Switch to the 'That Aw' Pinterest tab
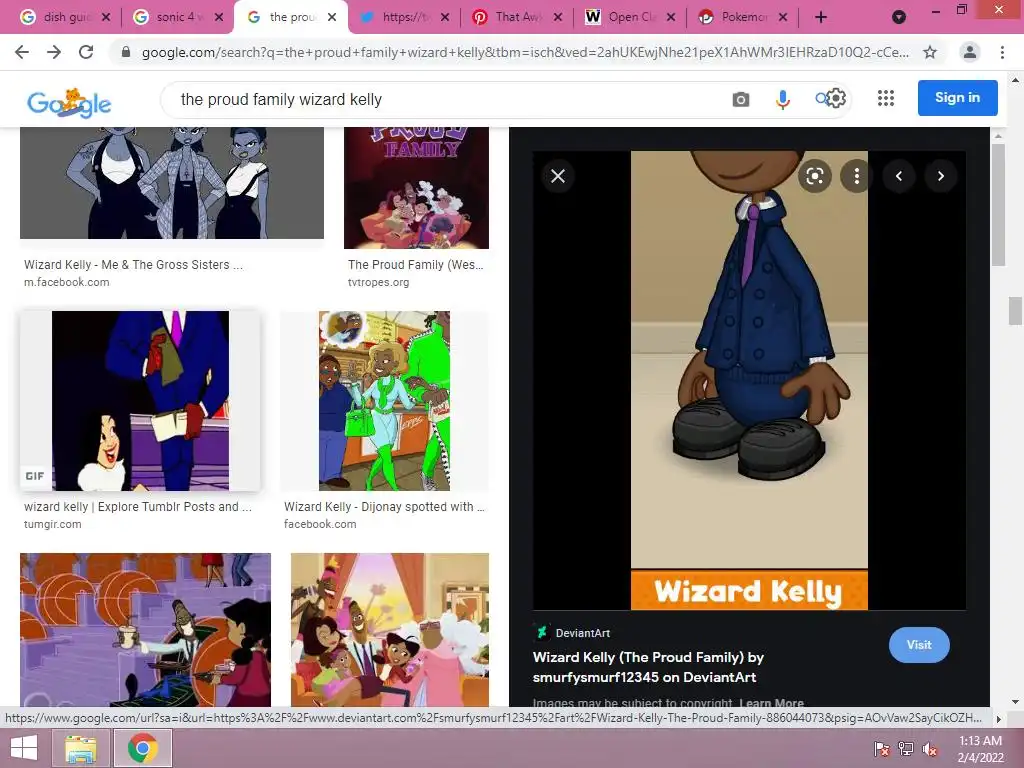The image size is (1024, 768). [x=515, y=17]
